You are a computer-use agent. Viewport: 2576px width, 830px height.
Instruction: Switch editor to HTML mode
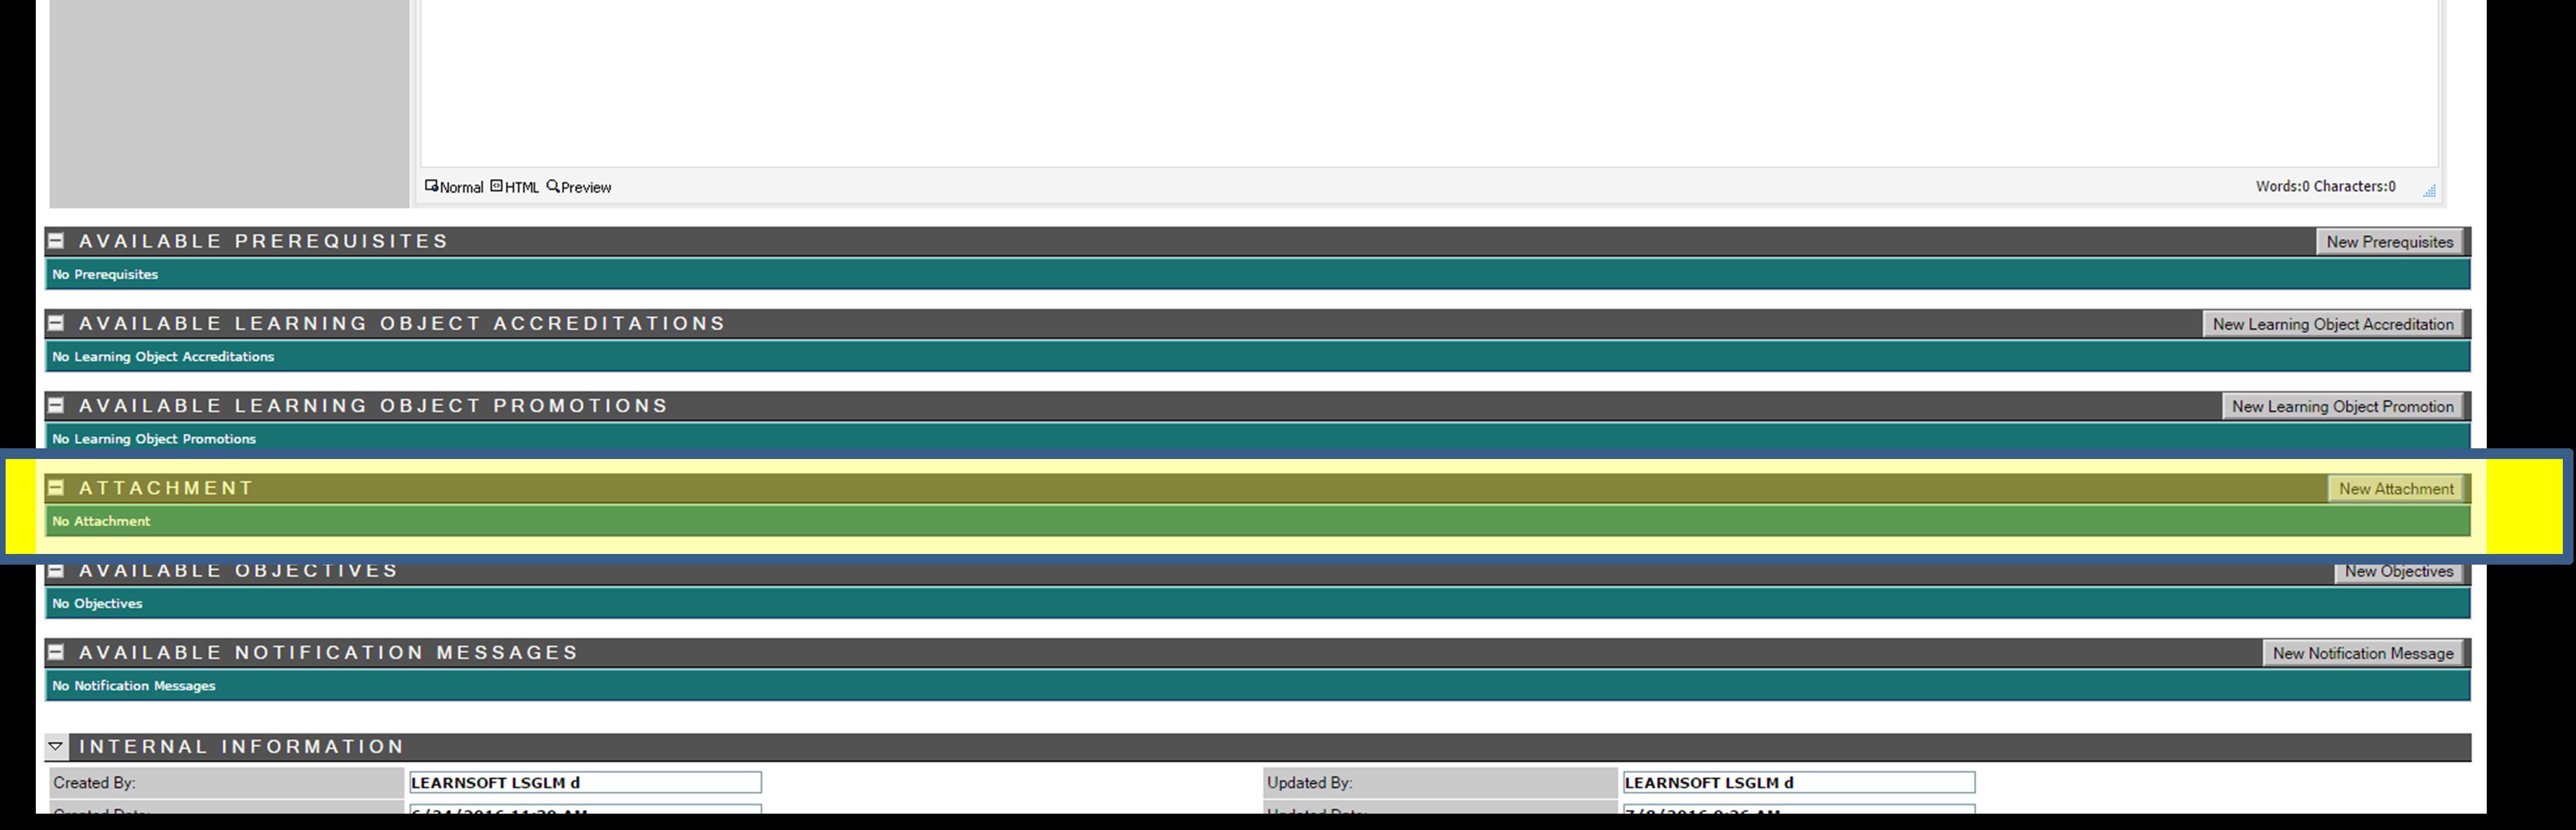515,187
